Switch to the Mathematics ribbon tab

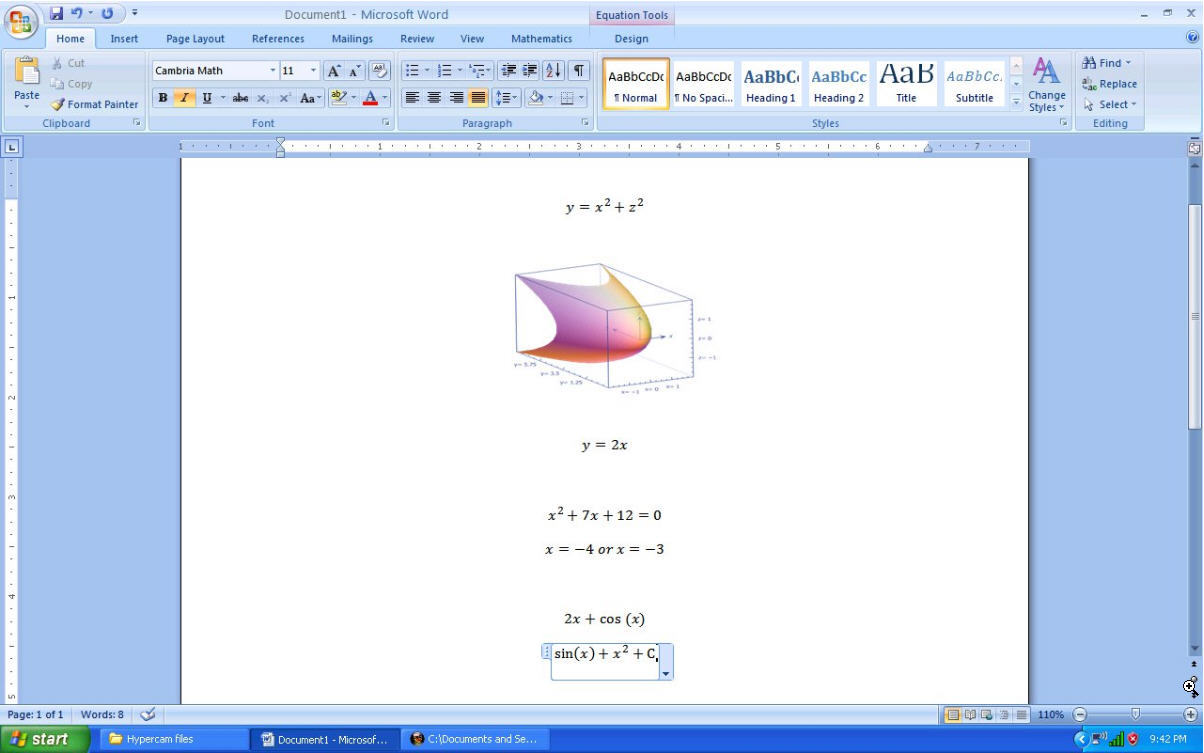[541, 38]
